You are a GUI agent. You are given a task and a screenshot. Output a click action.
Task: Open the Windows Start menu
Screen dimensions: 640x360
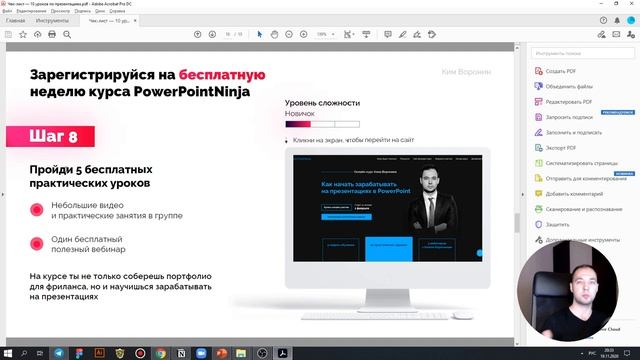point(8,353)
